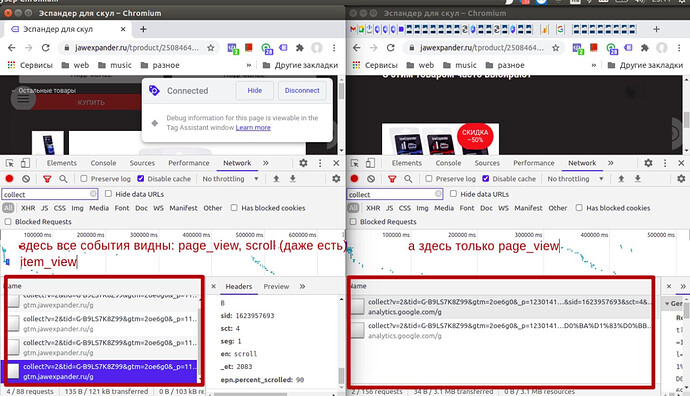Click Hide button in Tag Assistant popup
Screen dimensions: 690x396
coord(254,90)
